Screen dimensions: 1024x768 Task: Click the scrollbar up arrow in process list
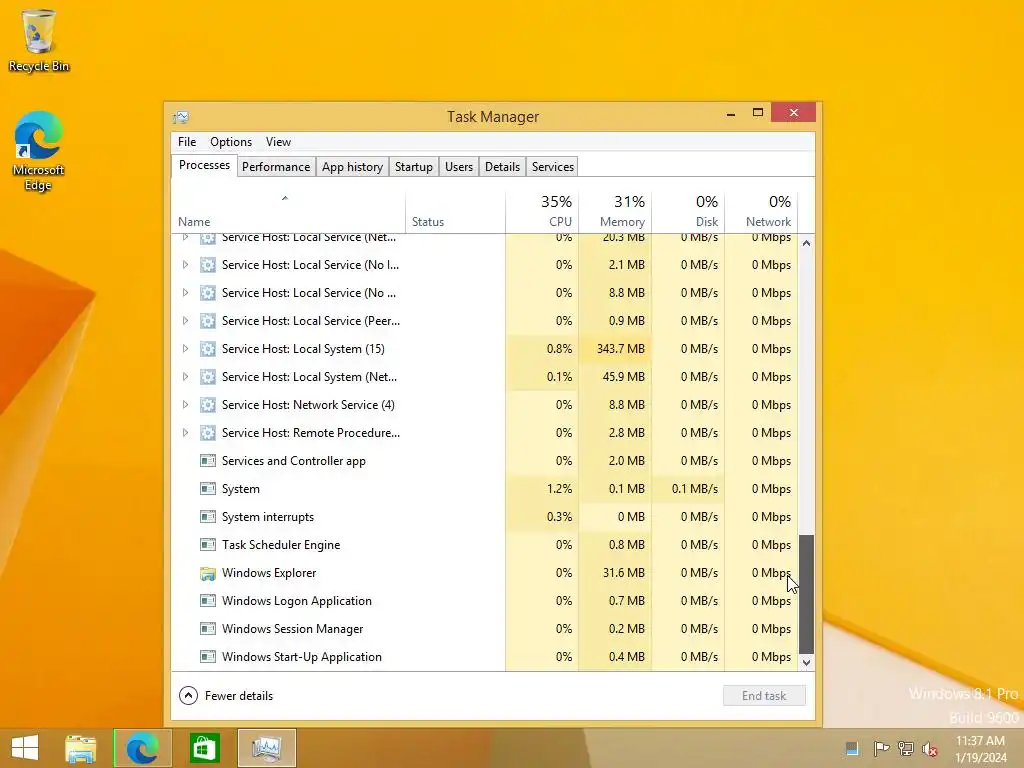coord(807,243)
